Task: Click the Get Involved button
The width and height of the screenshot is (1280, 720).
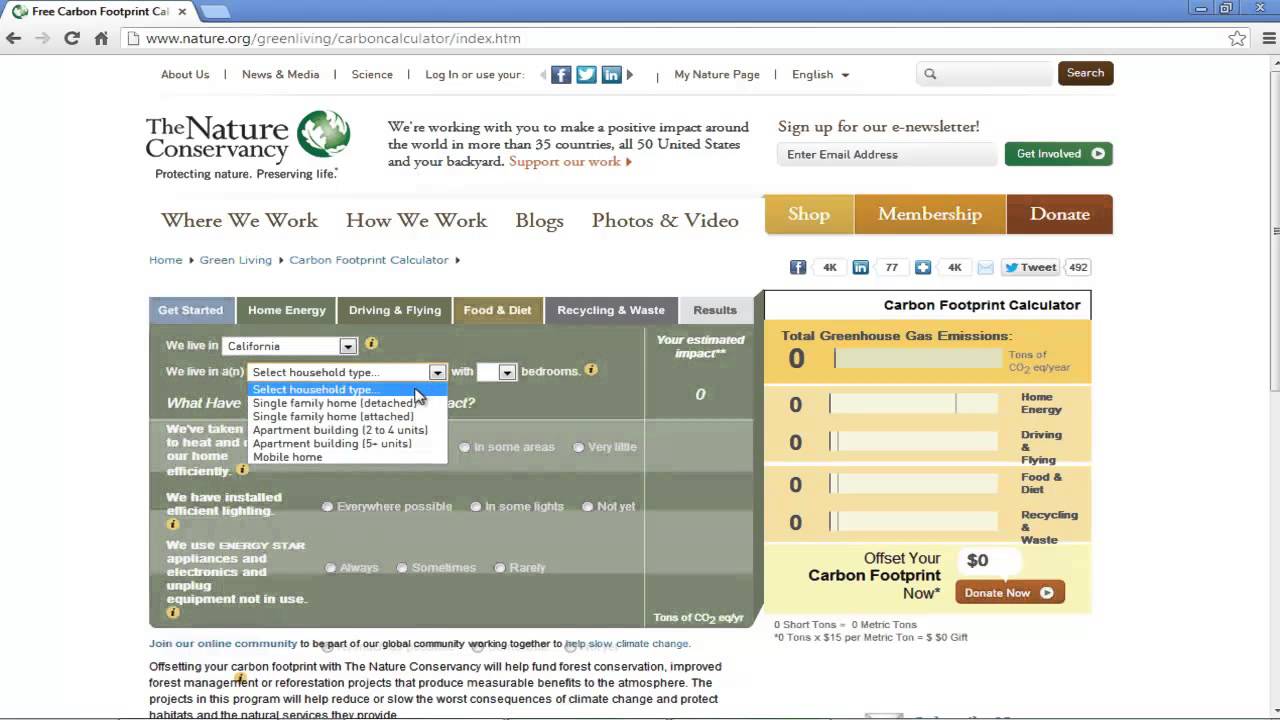Action: click(1059, 154)
